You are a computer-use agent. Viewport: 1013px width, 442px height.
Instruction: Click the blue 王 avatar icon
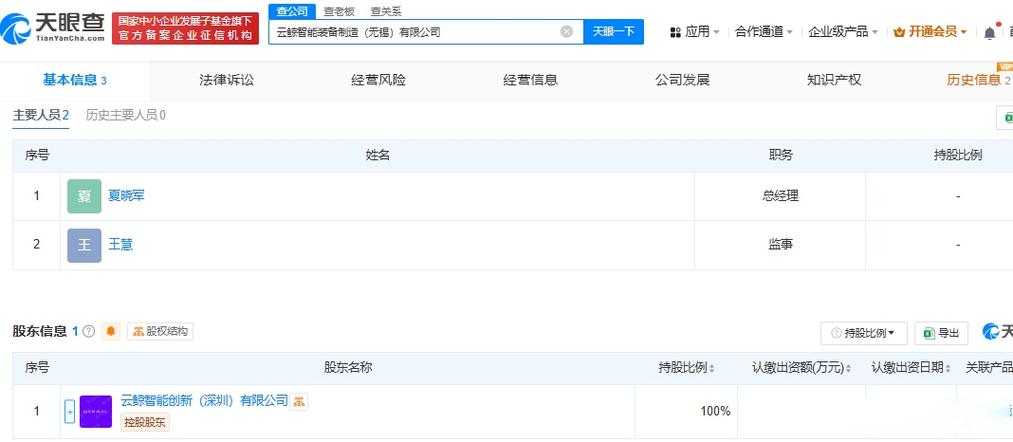click(84, 245)
